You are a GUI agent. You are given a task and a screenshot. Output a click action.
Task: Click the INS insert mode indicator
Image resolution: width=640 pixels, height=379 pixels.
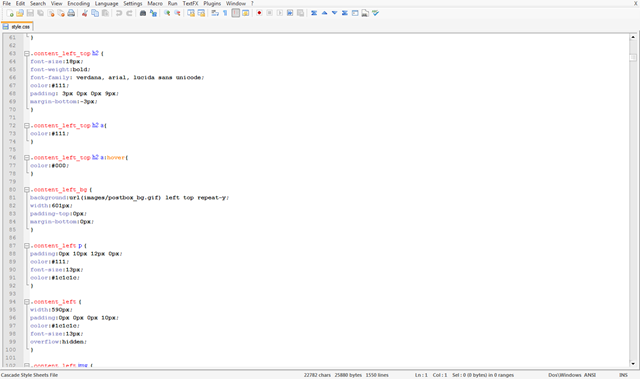[623, 375]
